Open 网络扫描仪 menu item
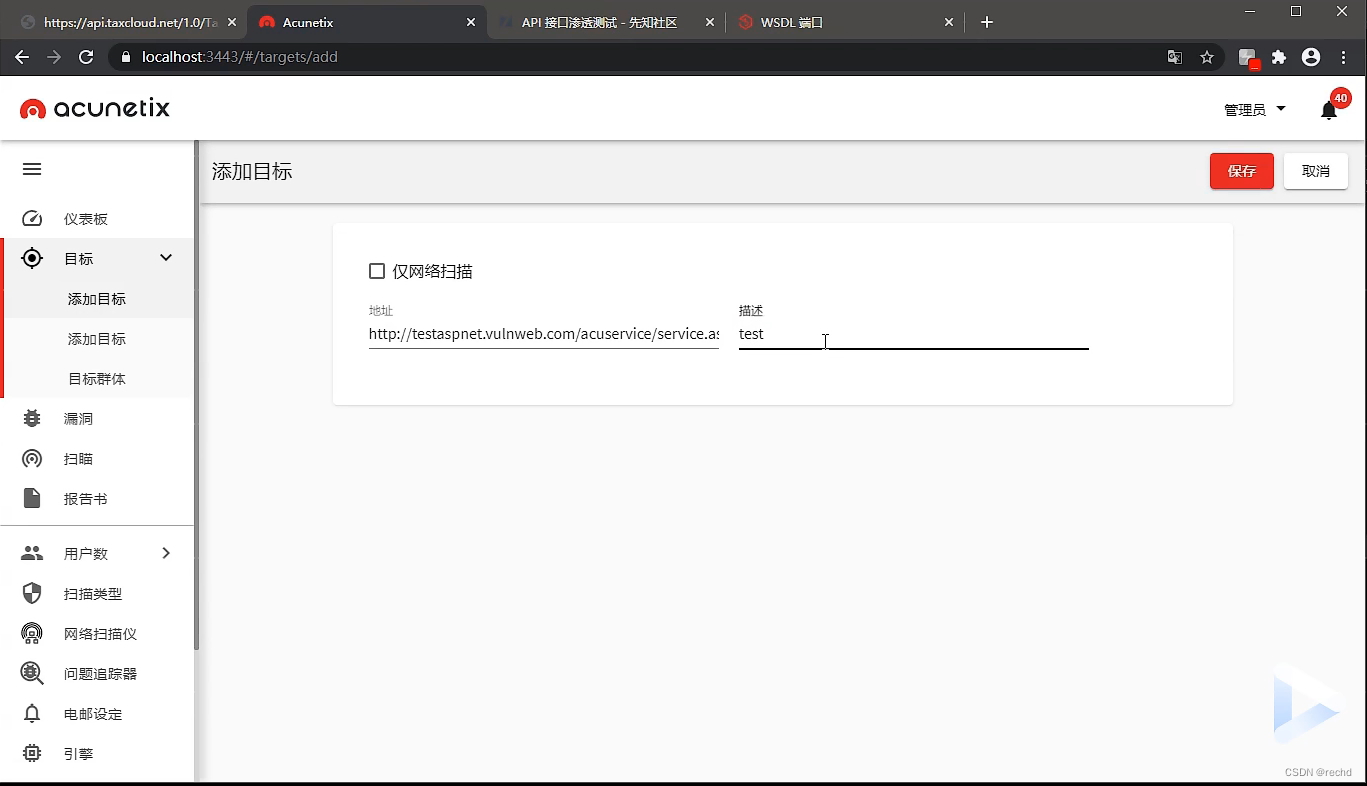Image resolution: width=1367 pixels, height=786 pixels. [x=97, y=633]
